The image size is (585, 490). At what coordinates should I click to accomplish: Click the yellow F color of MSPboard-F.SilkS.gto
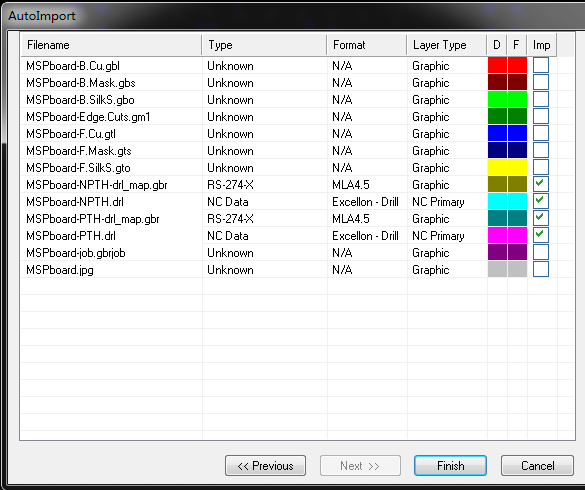point(517,167)
